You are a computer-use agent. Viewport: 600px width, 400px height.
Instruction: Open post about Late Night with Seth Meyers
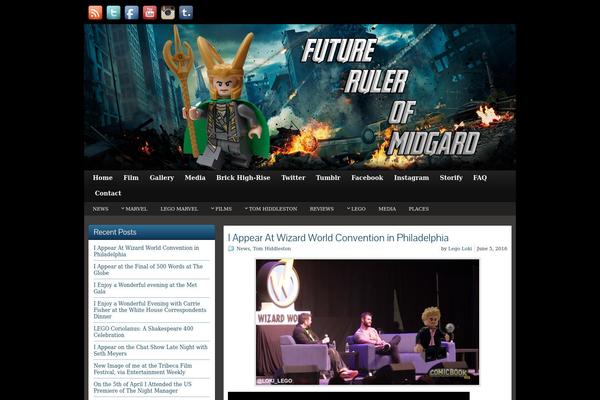[x=150, y=350]
